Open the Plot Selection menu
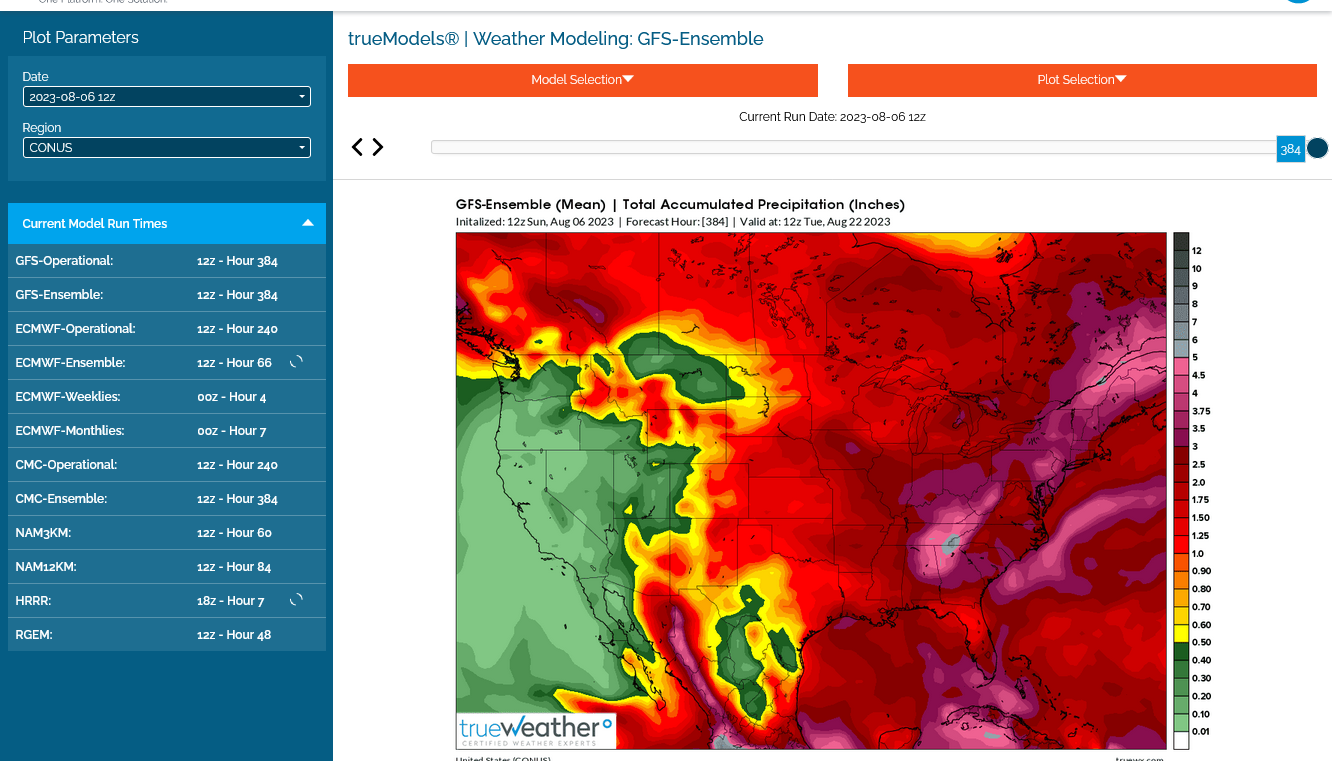Screen dimensions: 1332x761 pyautogui.click(x=1082, y=80)
